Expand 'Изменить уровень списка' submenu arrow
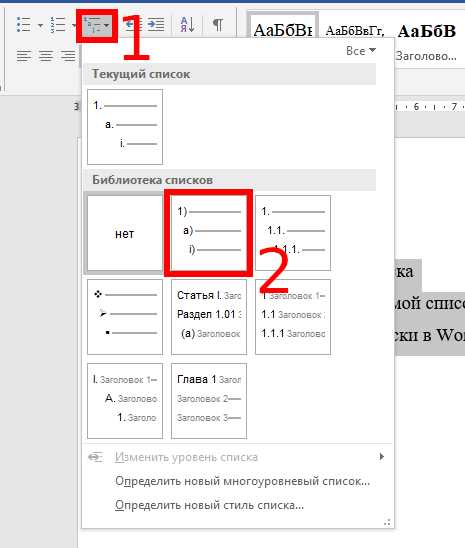 [x=382, y=457]
